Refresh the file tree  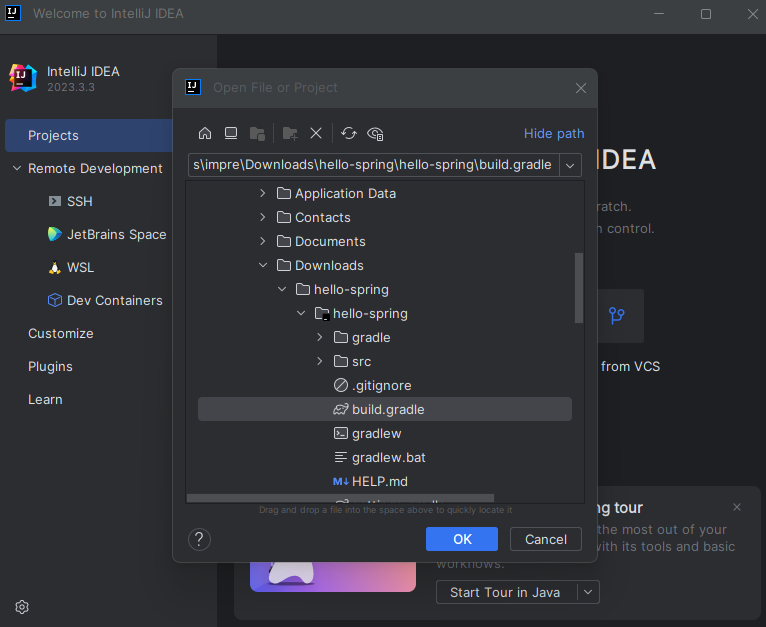349,133
